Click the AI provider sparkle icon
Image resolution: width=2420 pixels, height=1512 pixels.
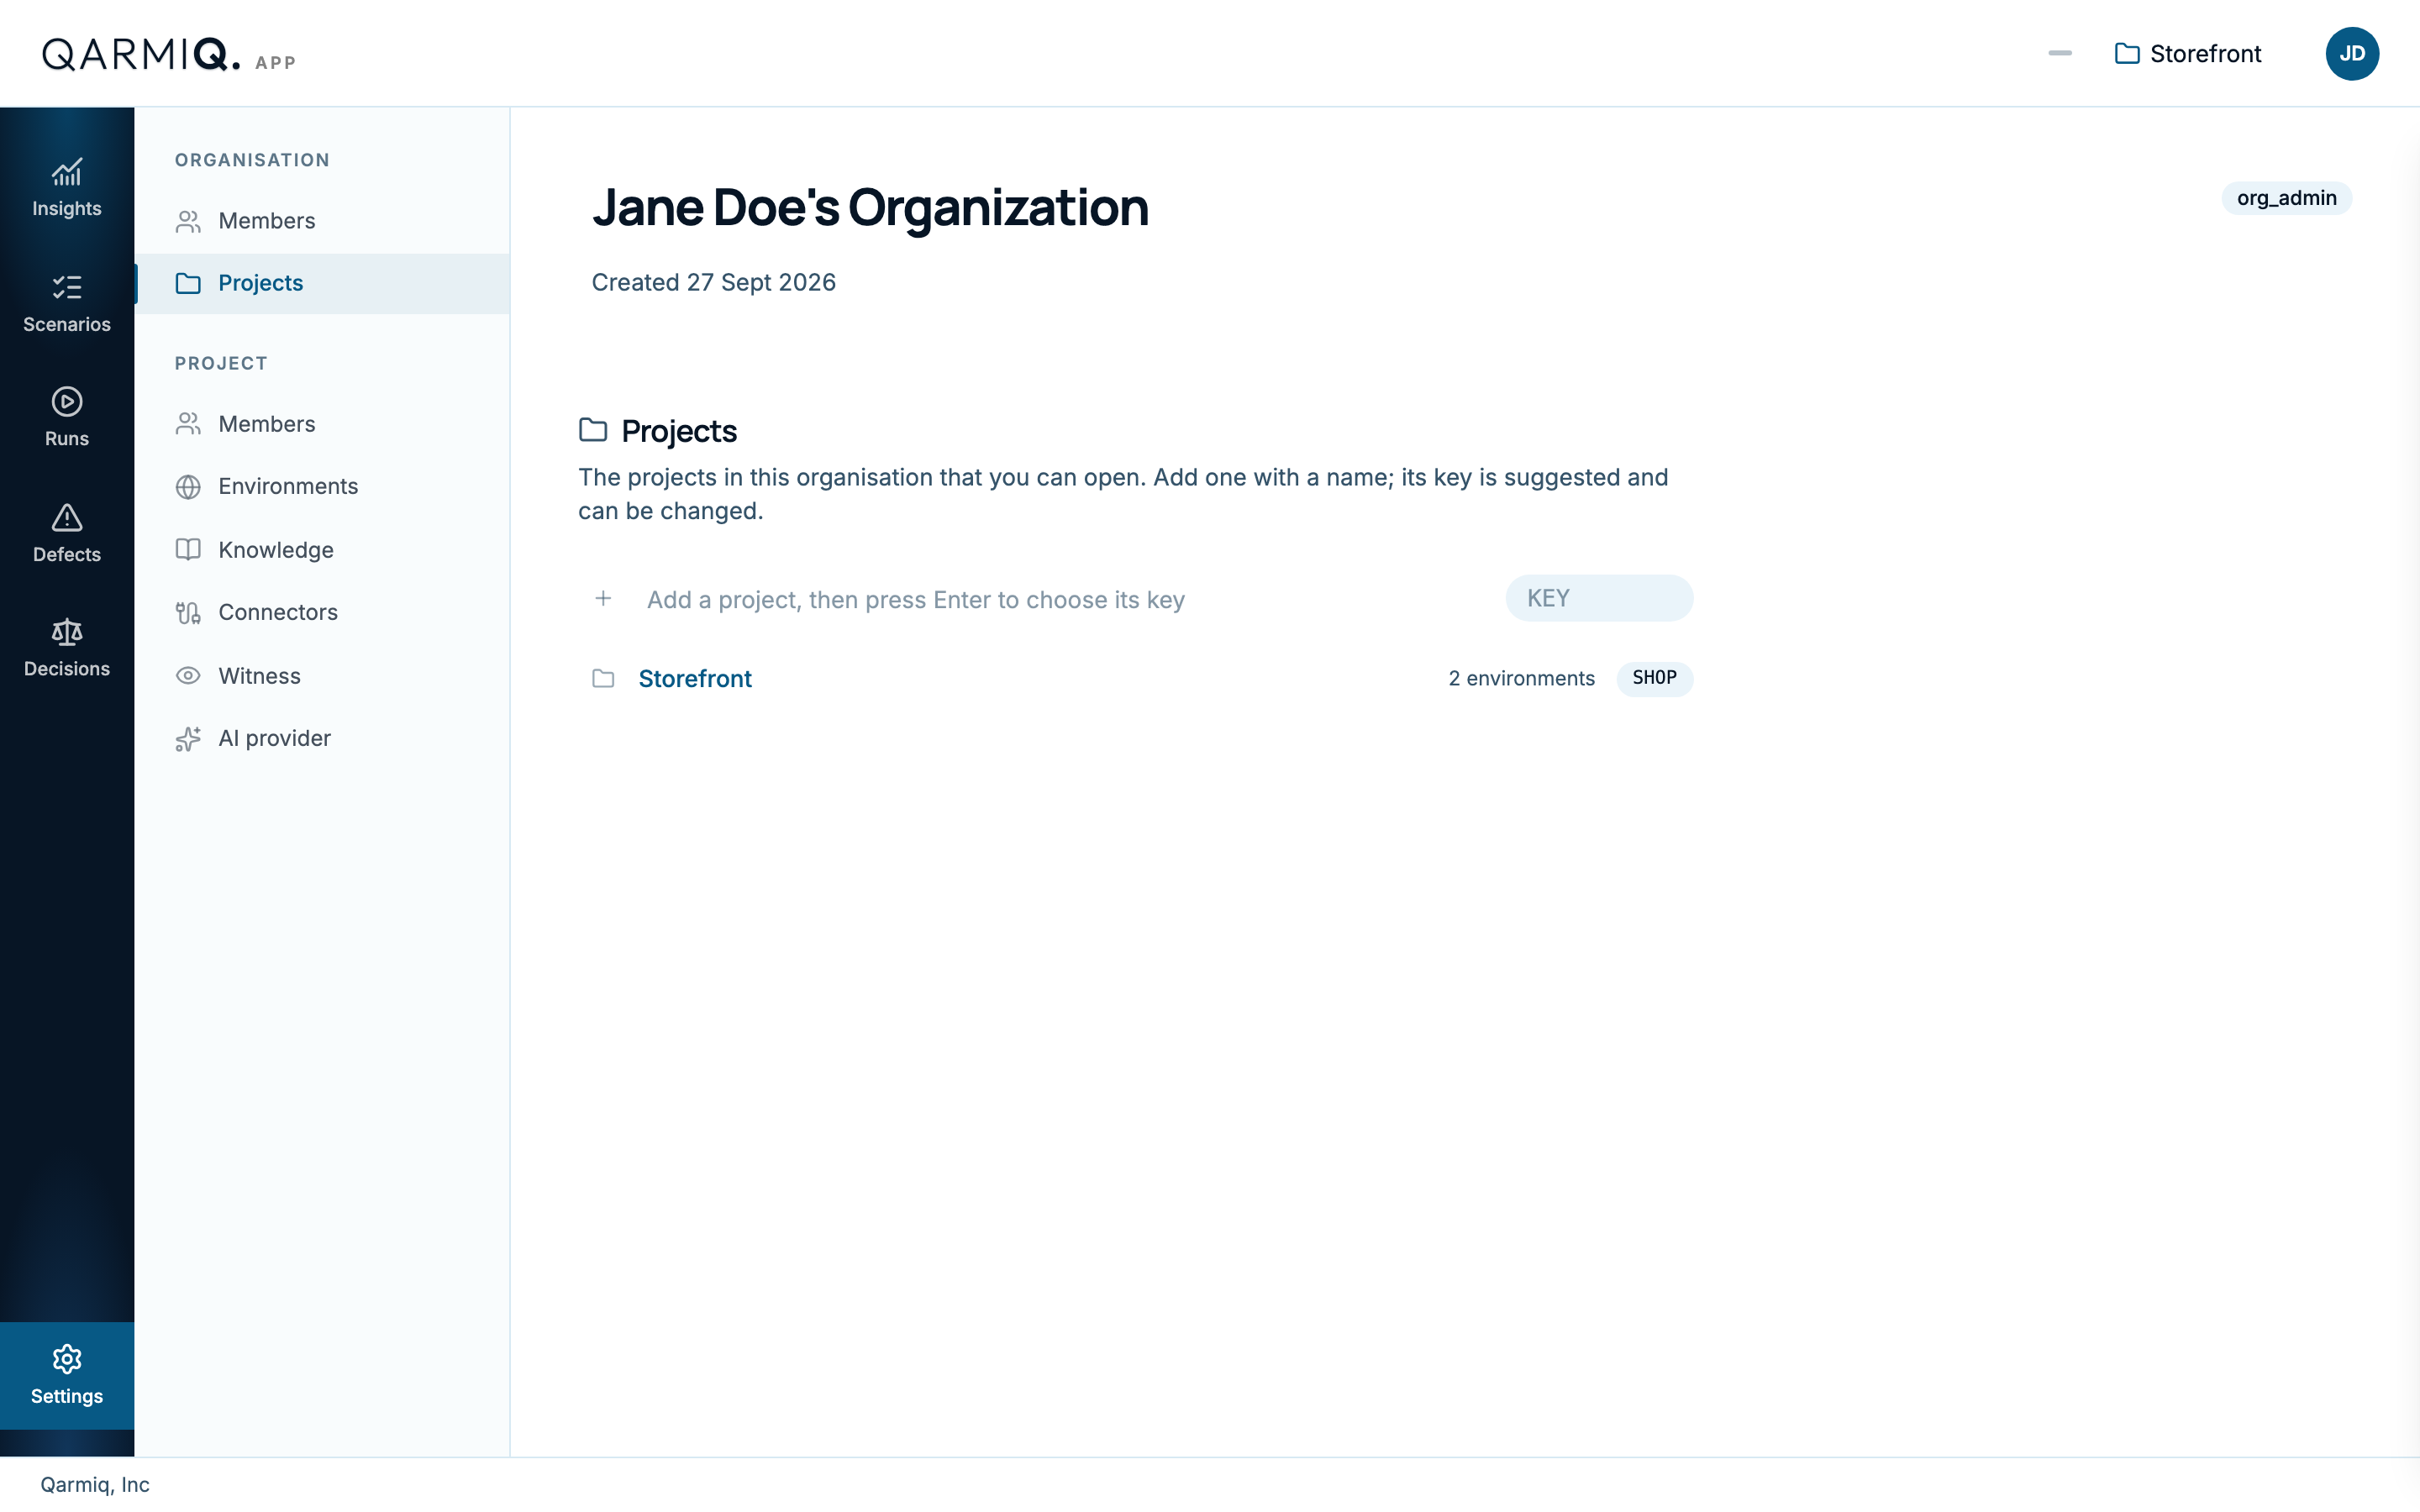coord(188,739)
